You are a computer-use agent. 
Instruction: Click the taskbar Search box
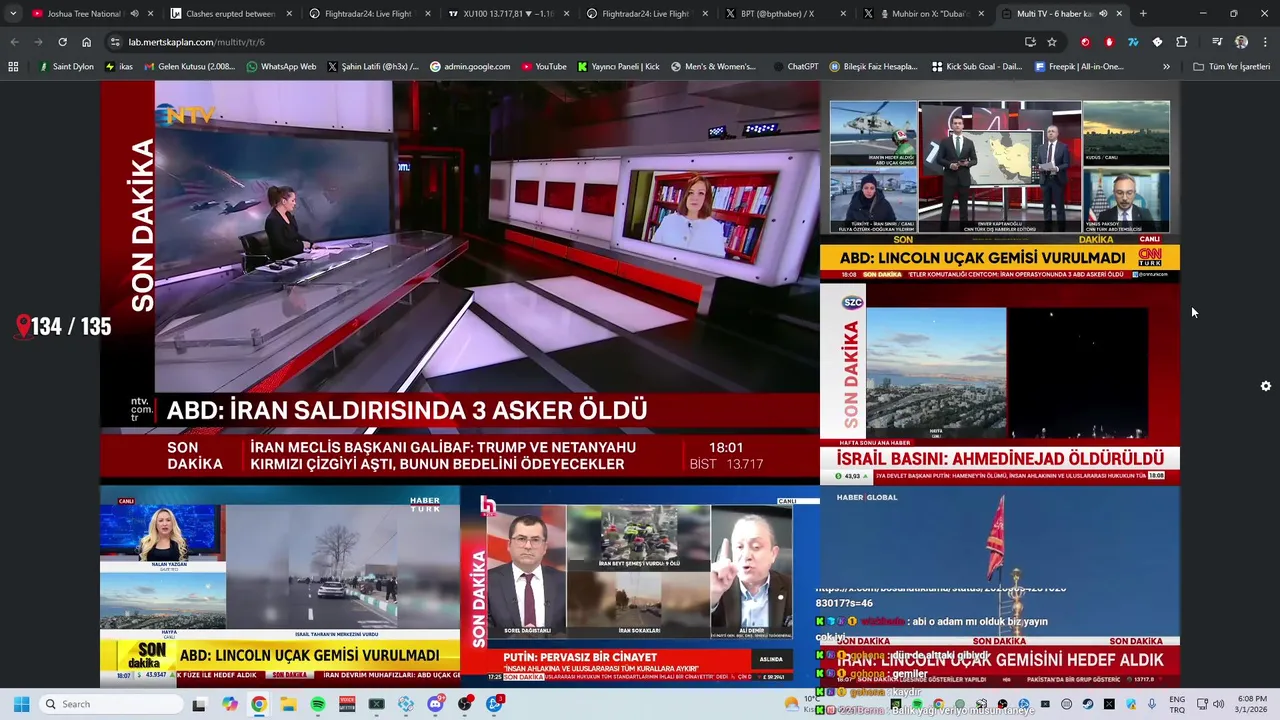point(109,704)
